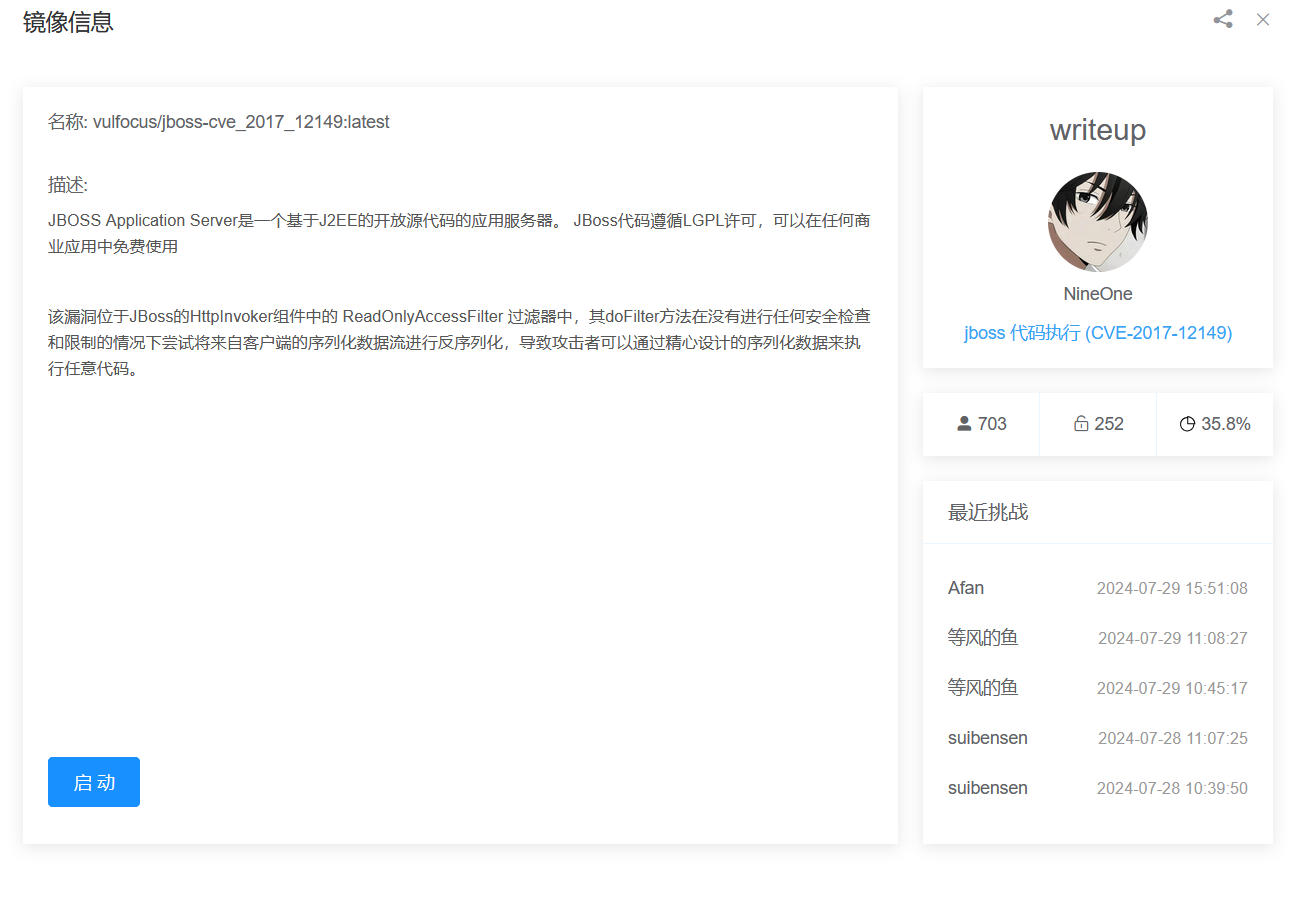Screen dimensions: 1289x900
Task: Click the 镜像信息 dialog title
Action: tap(68, 22)
